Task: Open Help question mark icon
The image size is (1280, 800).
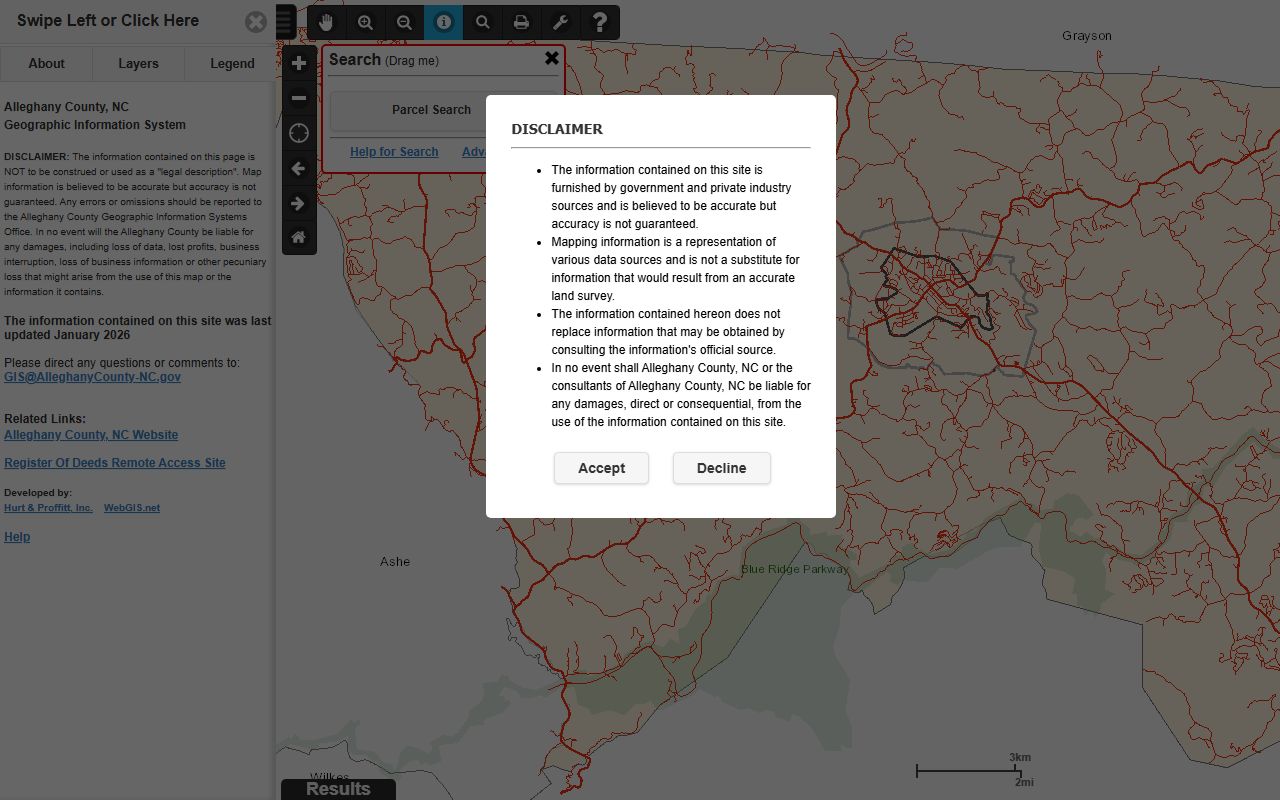Action: point(600,22)
